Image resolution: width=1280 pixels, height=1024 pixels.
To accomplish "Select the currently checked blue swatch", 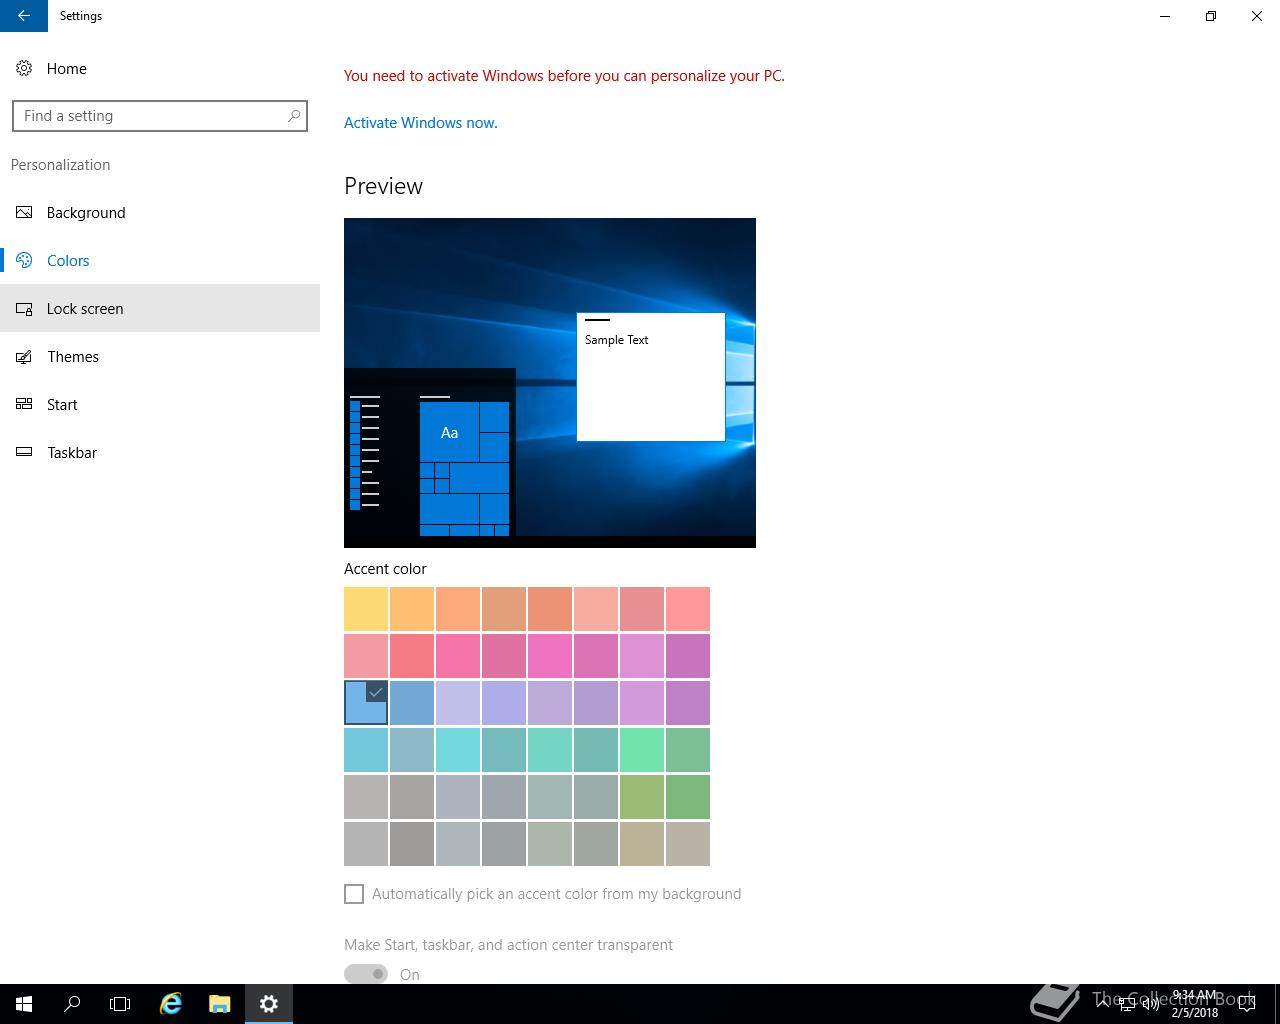I will point(366,702).
